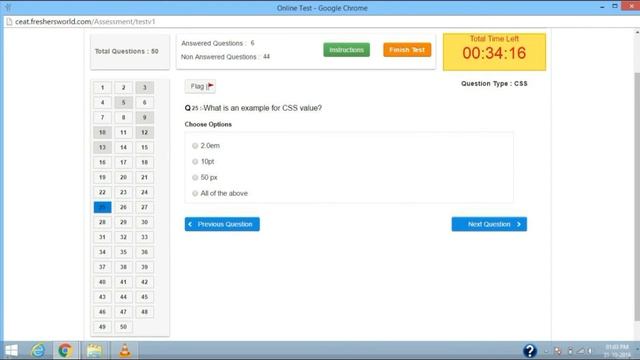Jump to question 7
Viewport: 640px width, 360px height.
tap(102, 118)
